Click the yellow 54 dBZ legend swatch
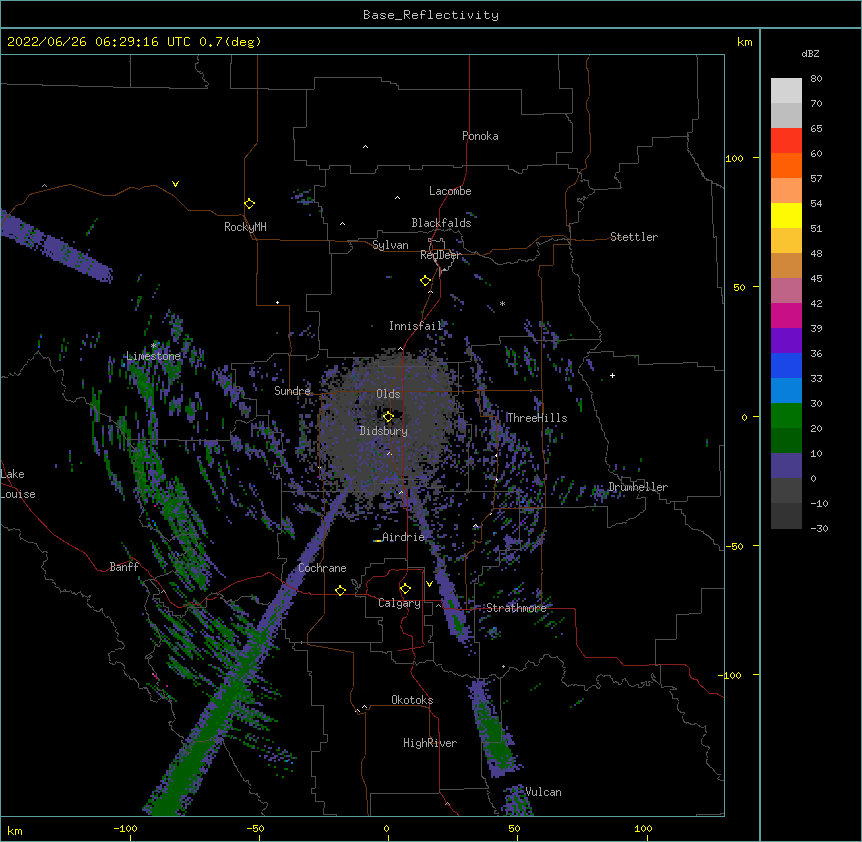 point(786,215)
